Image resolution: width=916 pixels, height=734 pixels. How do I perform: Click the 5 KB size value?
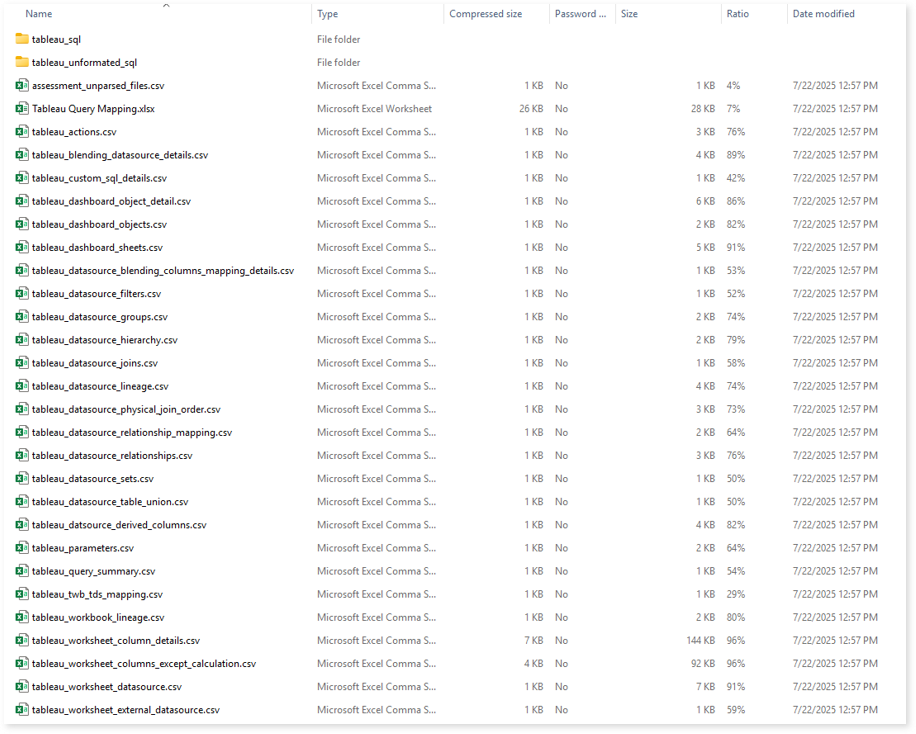pyautogui.click(x=705, y=247)
